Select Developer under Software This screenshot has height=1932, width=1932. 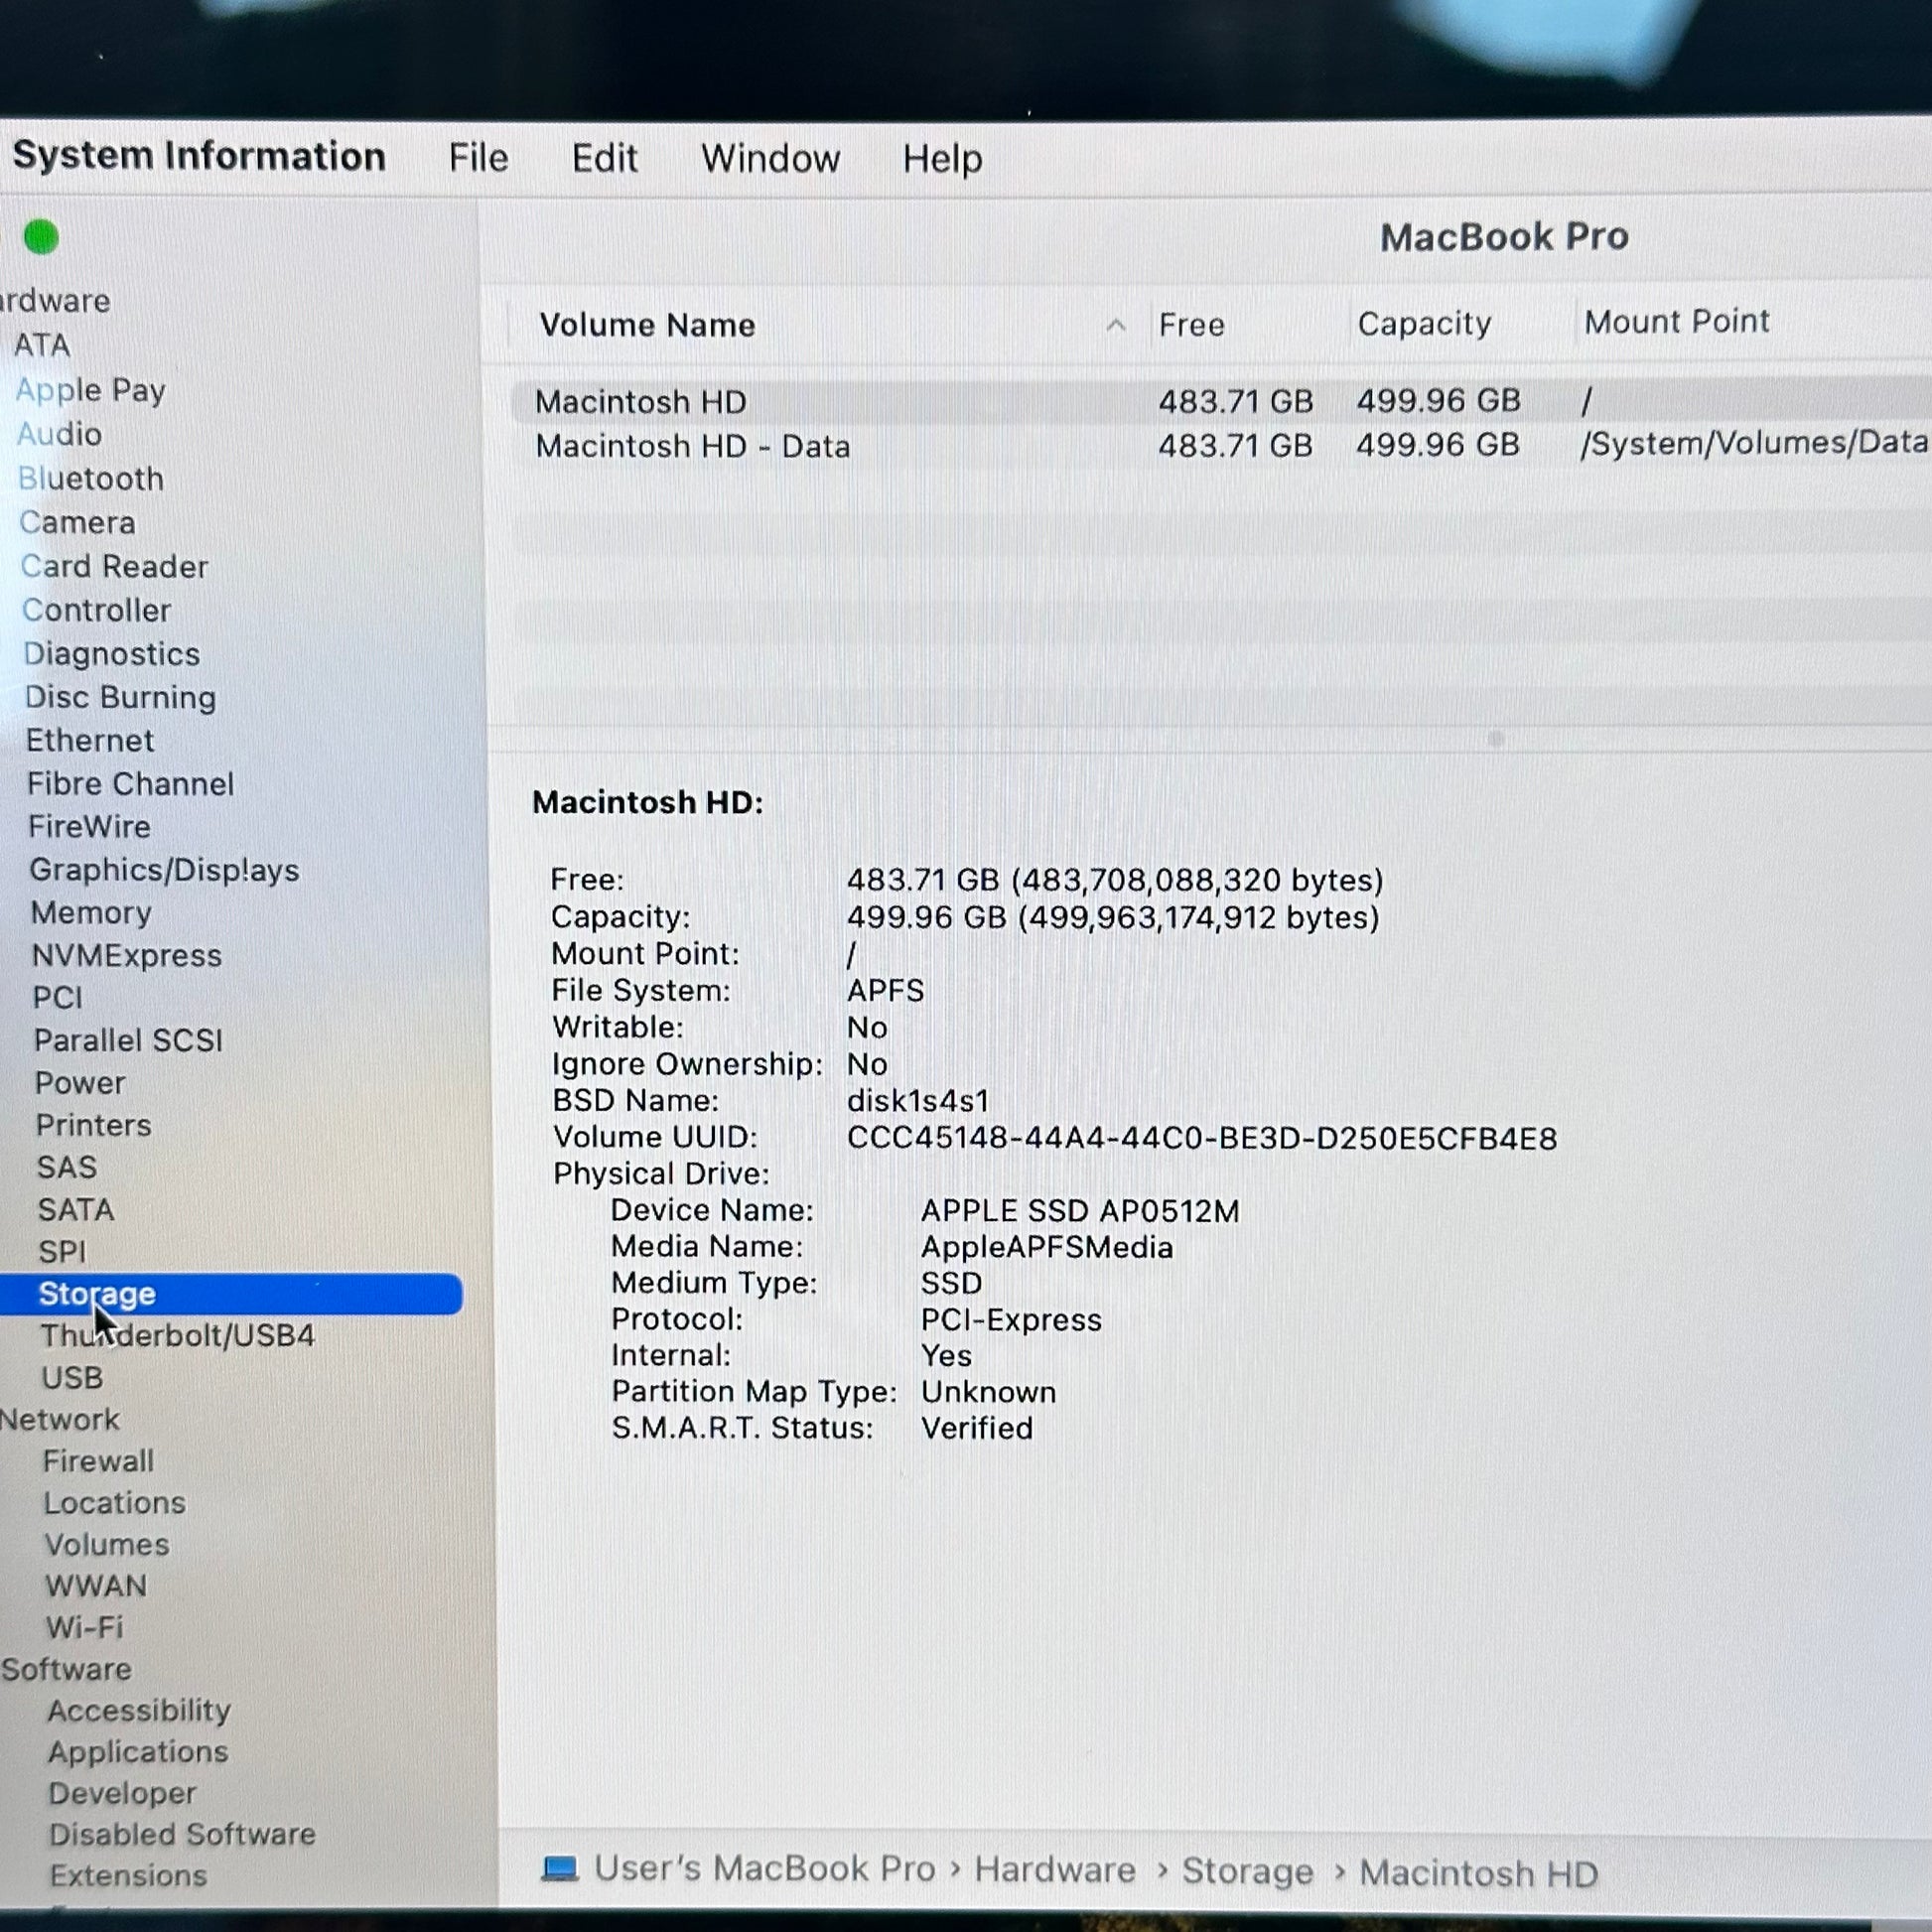122,1793
